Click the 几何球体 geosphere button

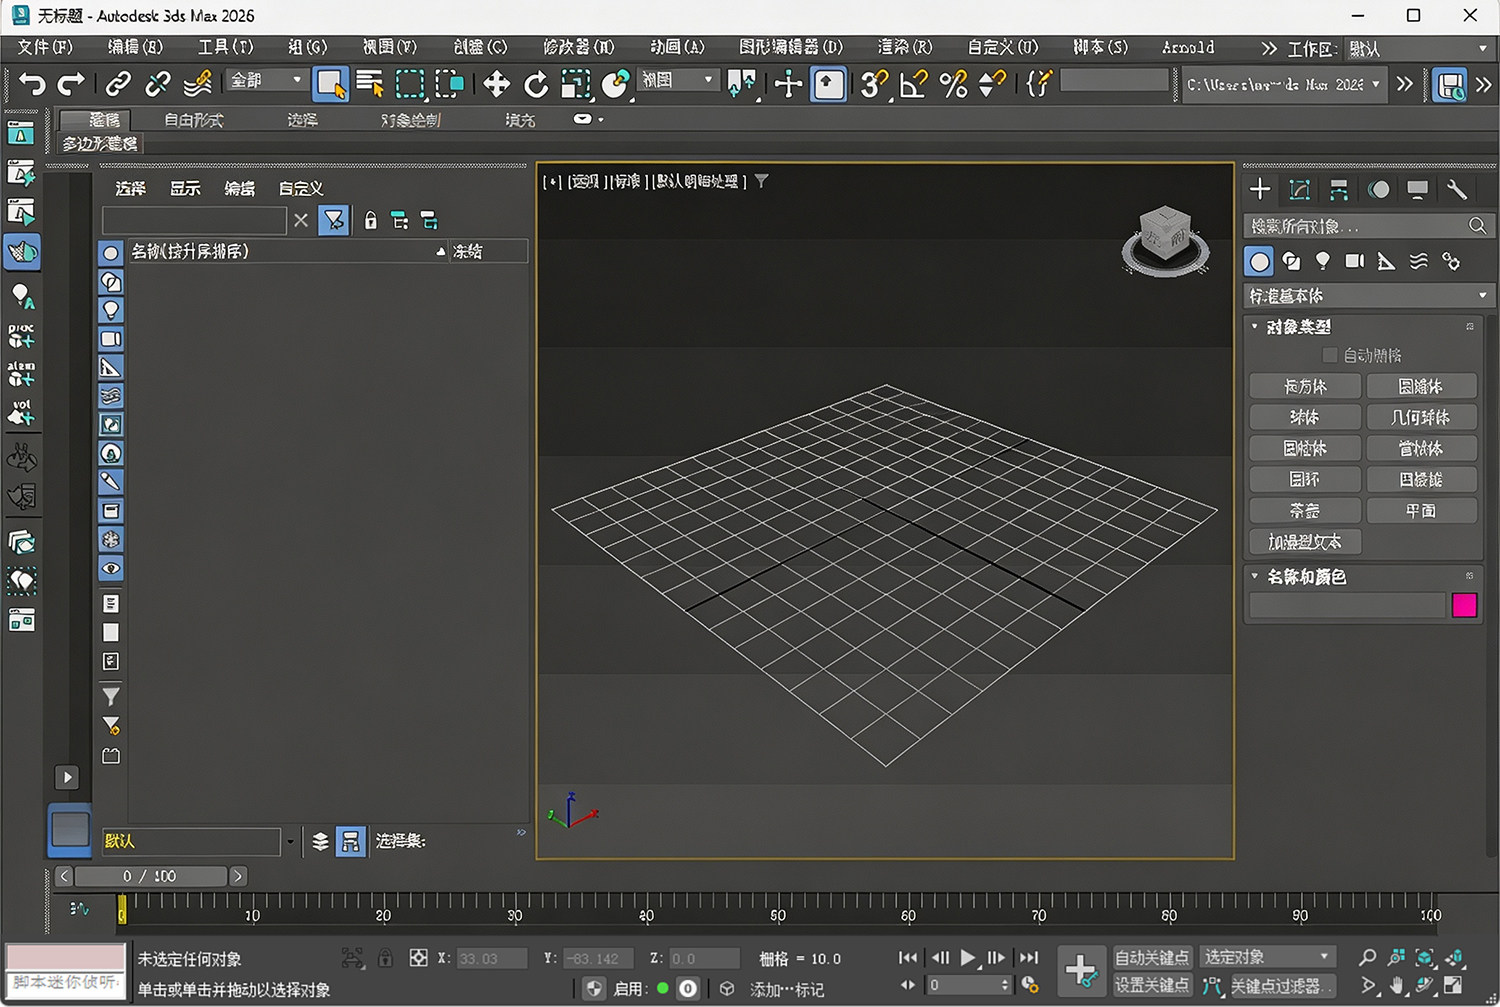(1421, 417)
